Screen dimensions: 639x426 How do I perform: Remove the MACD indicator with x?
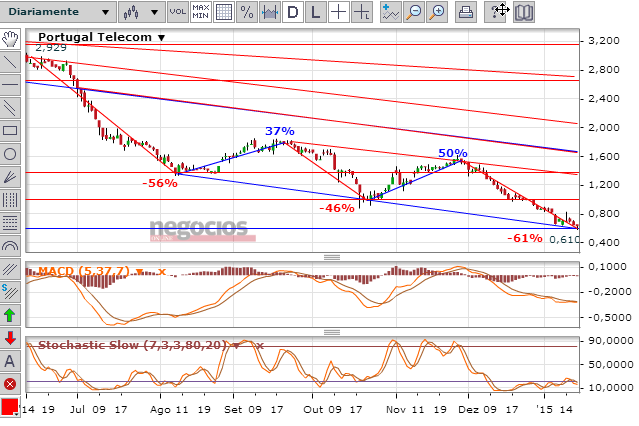pyautogui.click(x=162, y=272)
